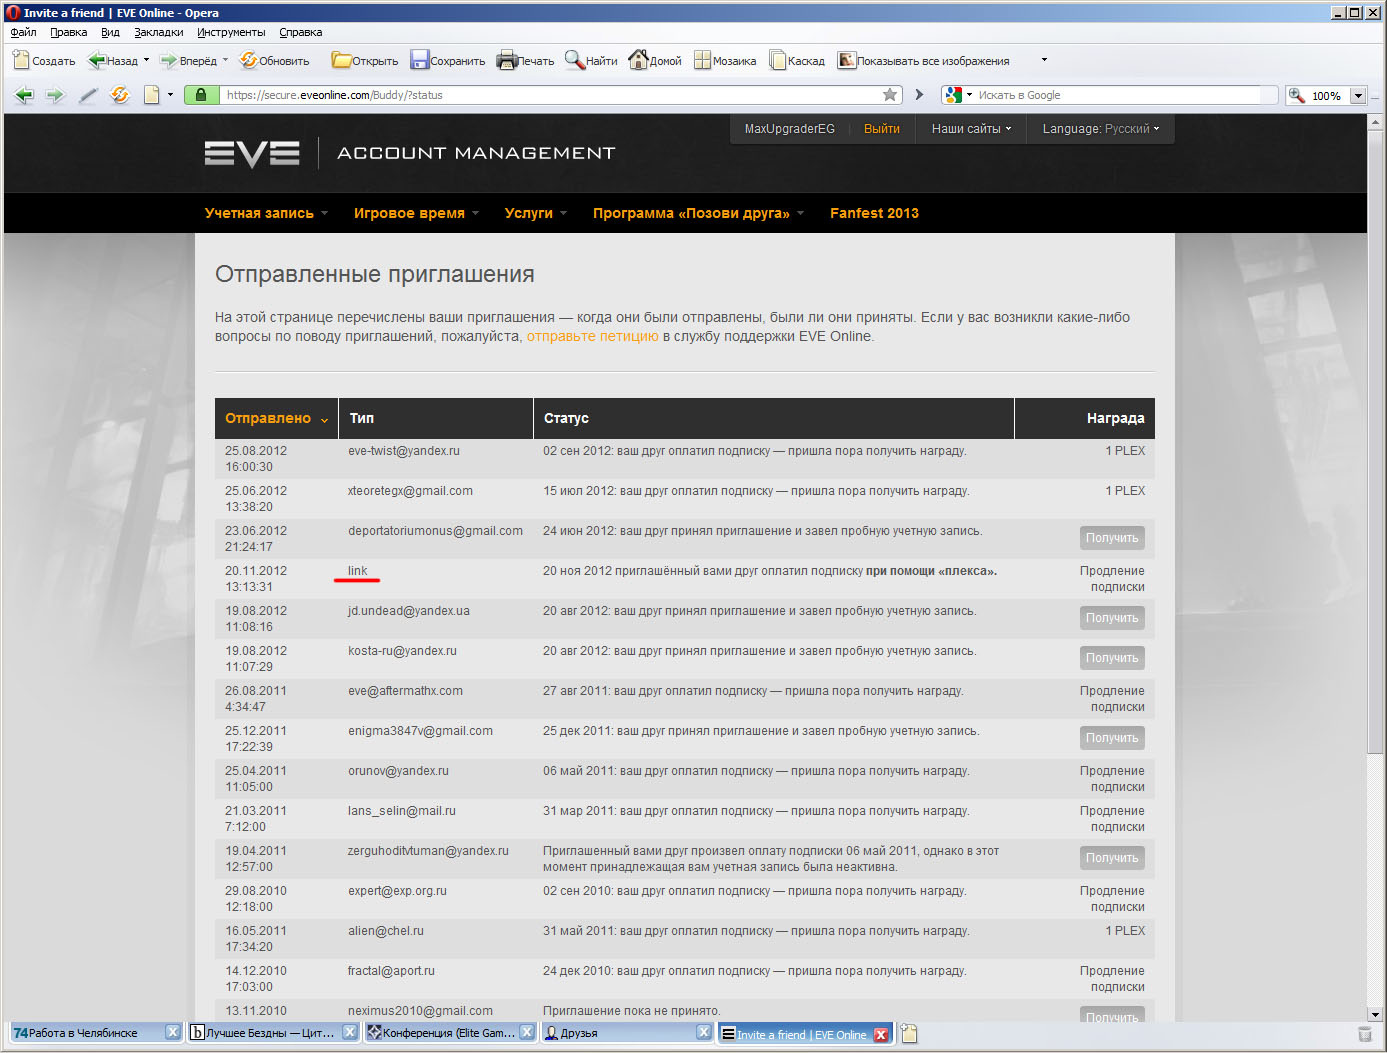The width and height of the screenshot is (1387, 1053).
Task: Expand the Language: Русский dropdown
Action: point(1100,129)
